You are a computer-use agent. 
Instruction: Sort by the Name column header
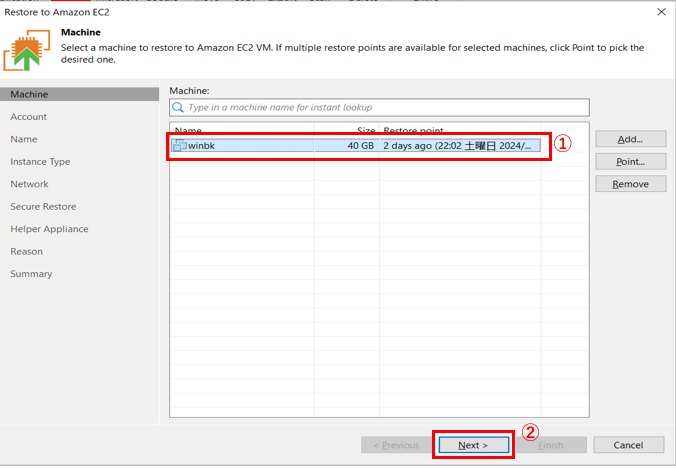(243, 129)
